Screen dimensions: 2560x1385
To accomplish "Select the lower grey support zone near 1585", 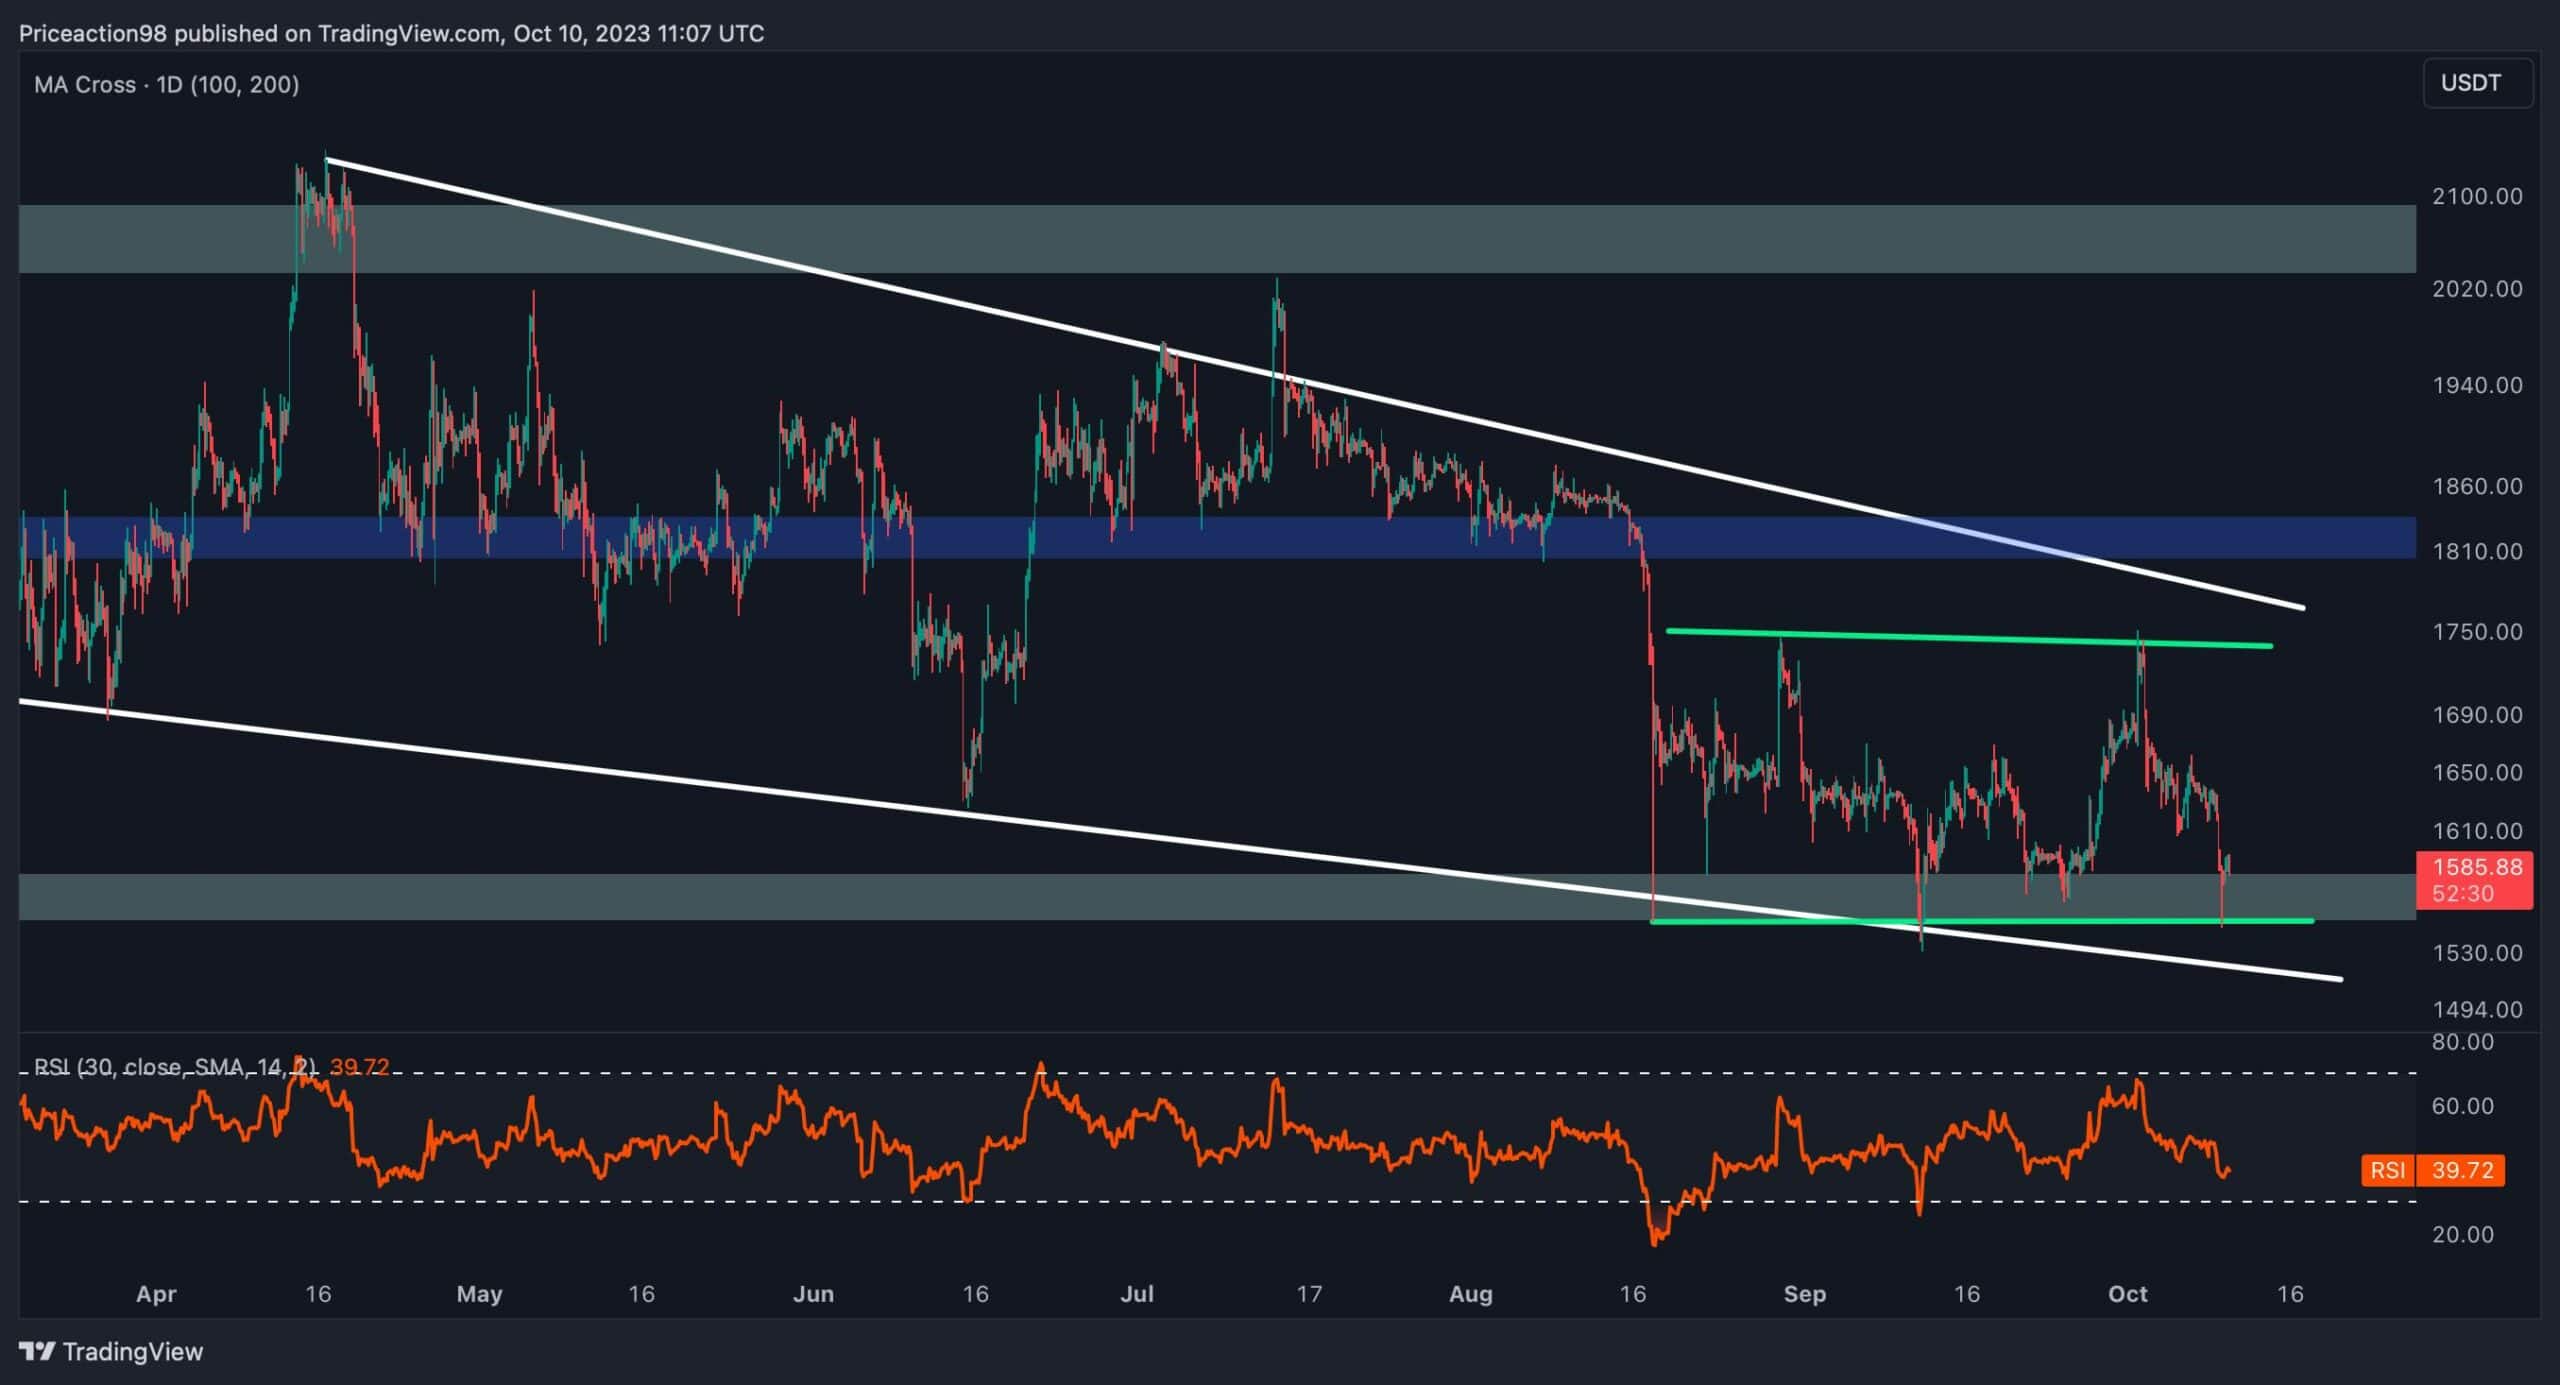I will [1217, 897].
